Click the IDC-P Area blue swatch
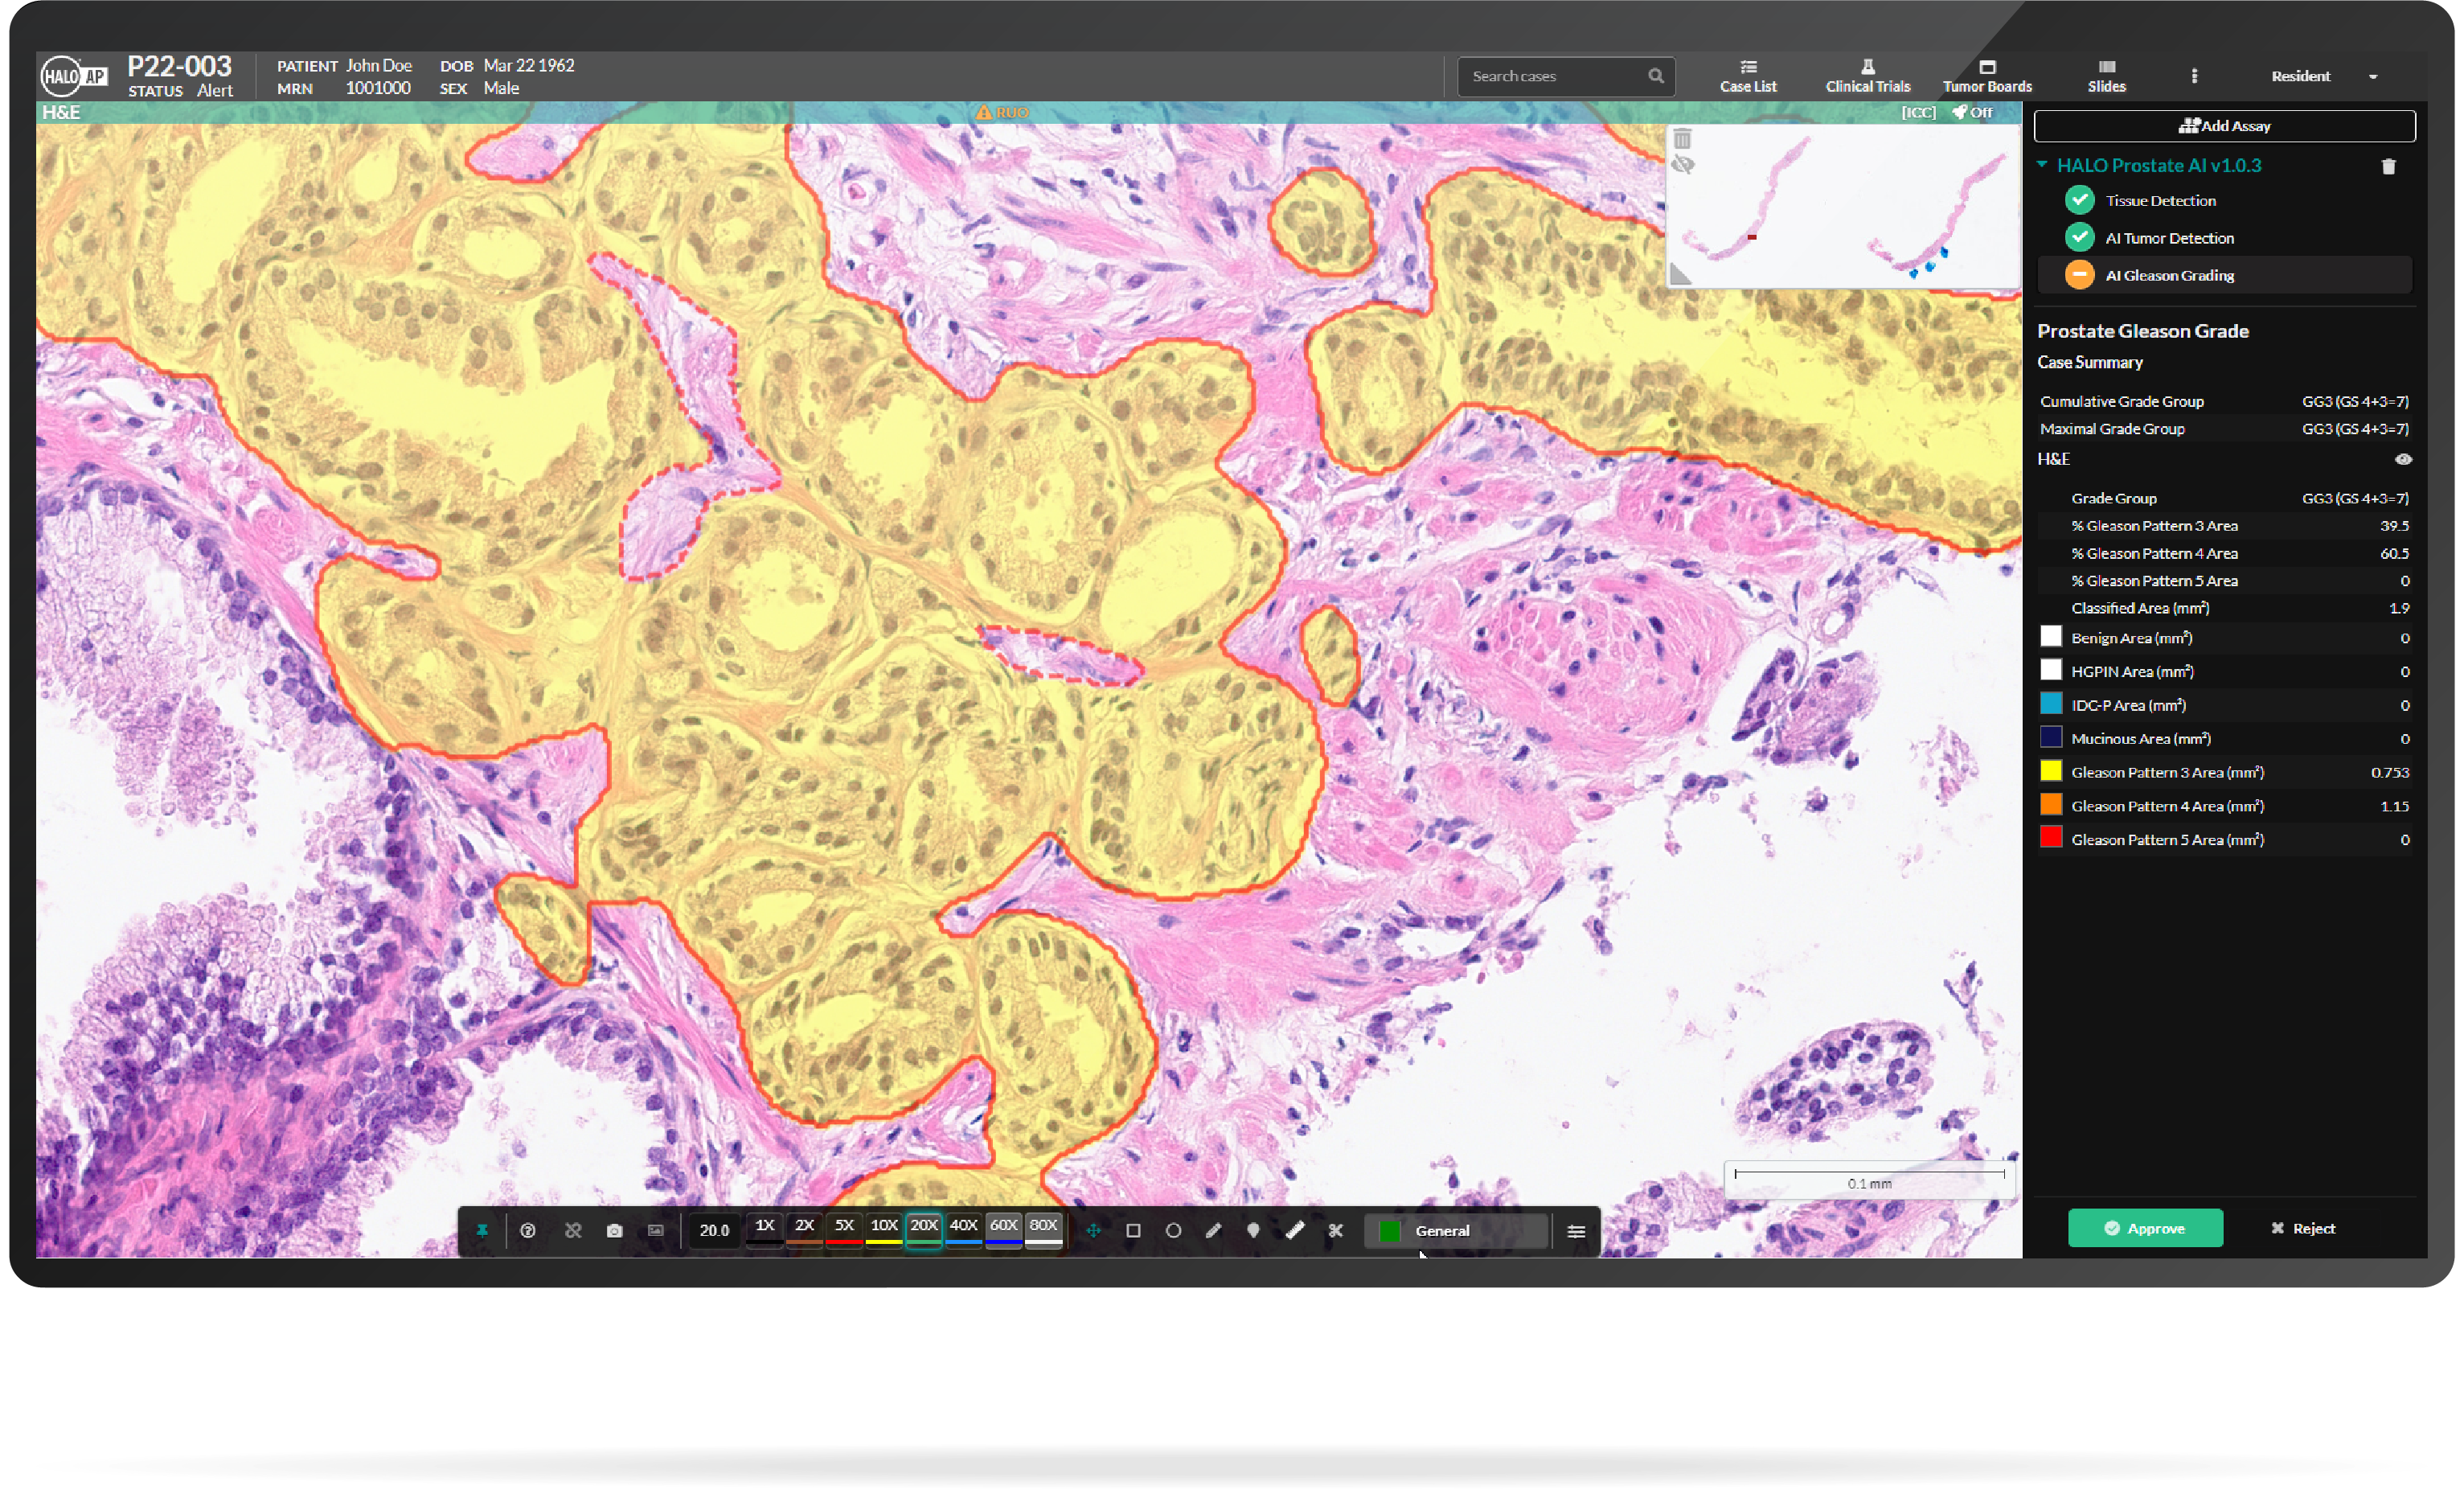The image size is (2464, 1490). pyautogui.click(x=2051, y=704)
